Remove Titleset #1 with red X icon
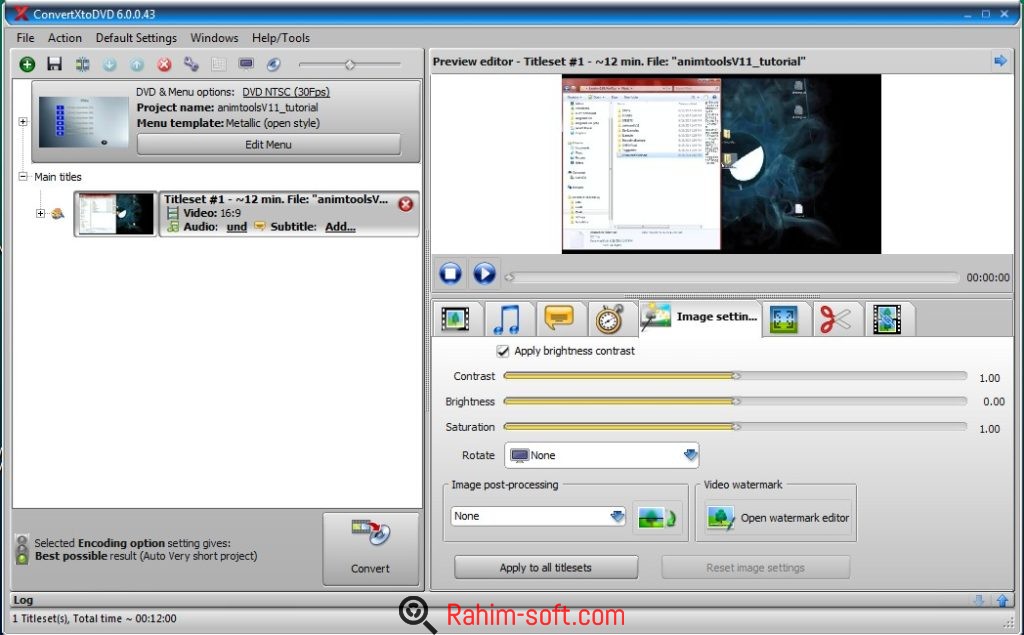This screenshot has height=635, width=1024. coord(406,204)
